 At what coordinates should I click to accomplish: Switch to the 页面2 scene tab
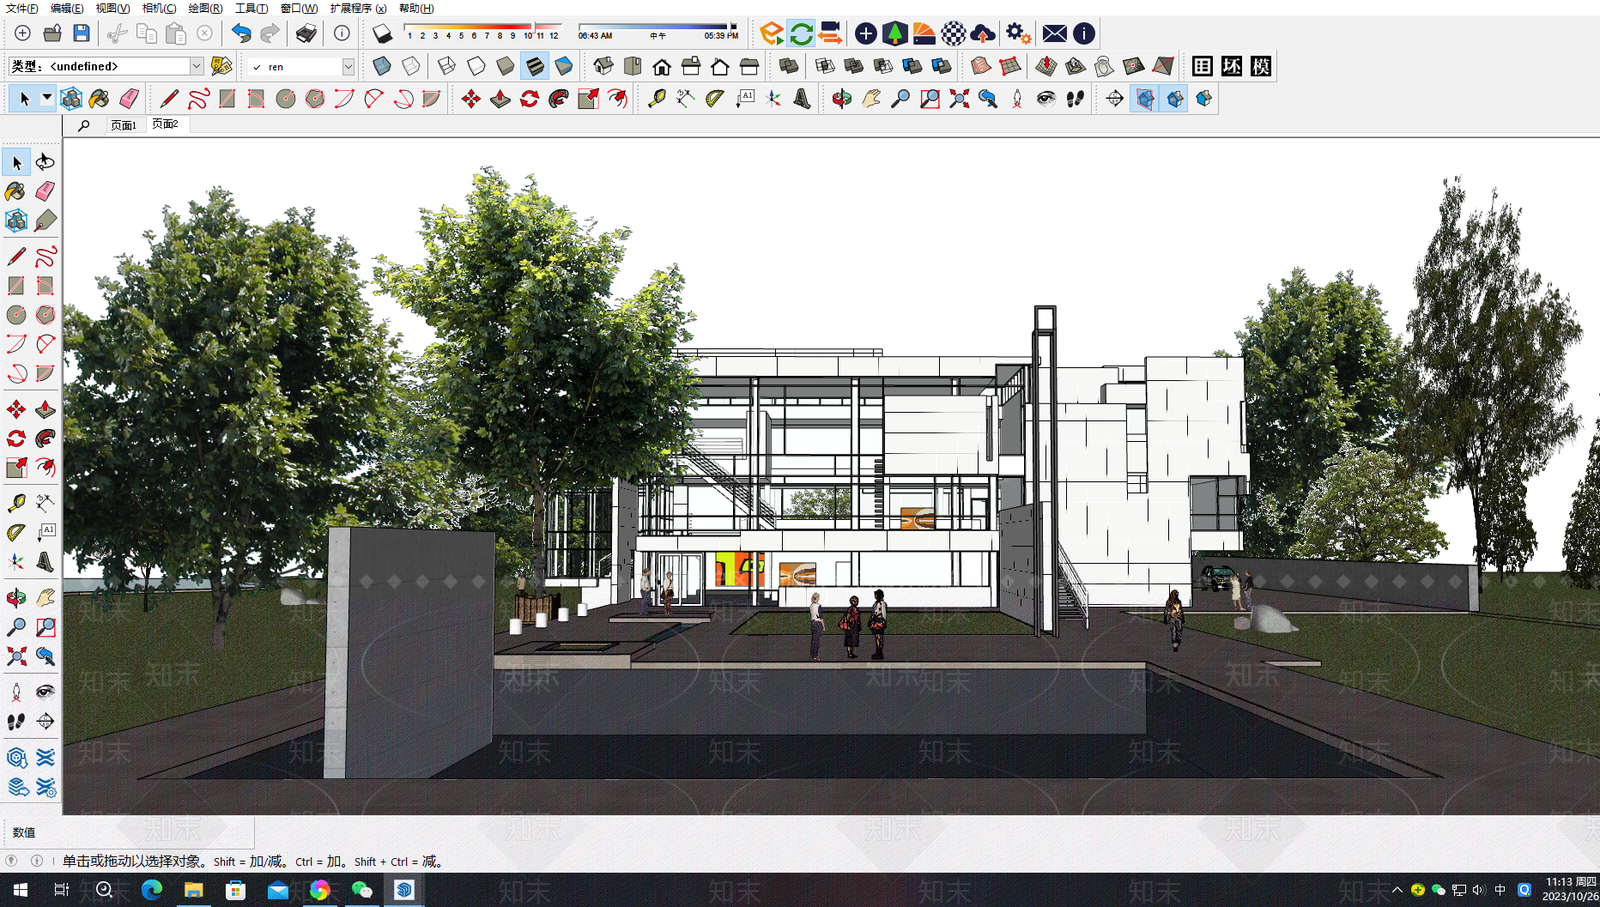[165, 124]
